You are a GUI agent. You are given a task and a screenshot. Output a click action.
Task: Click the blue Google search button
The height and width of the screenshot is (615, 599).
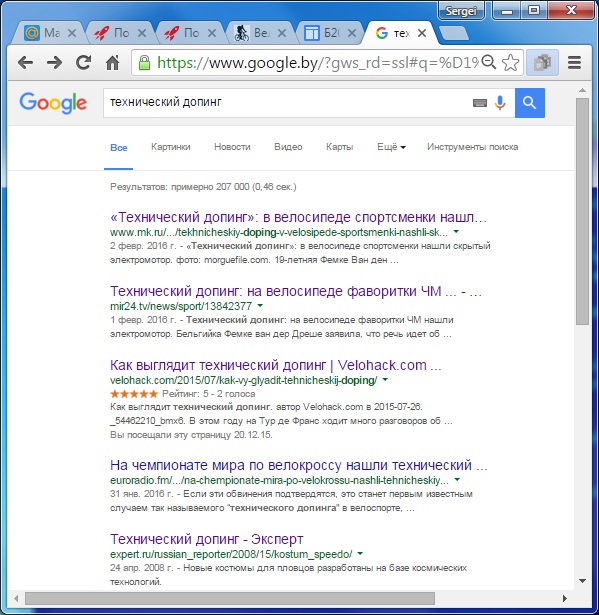[x=530, y=103]
